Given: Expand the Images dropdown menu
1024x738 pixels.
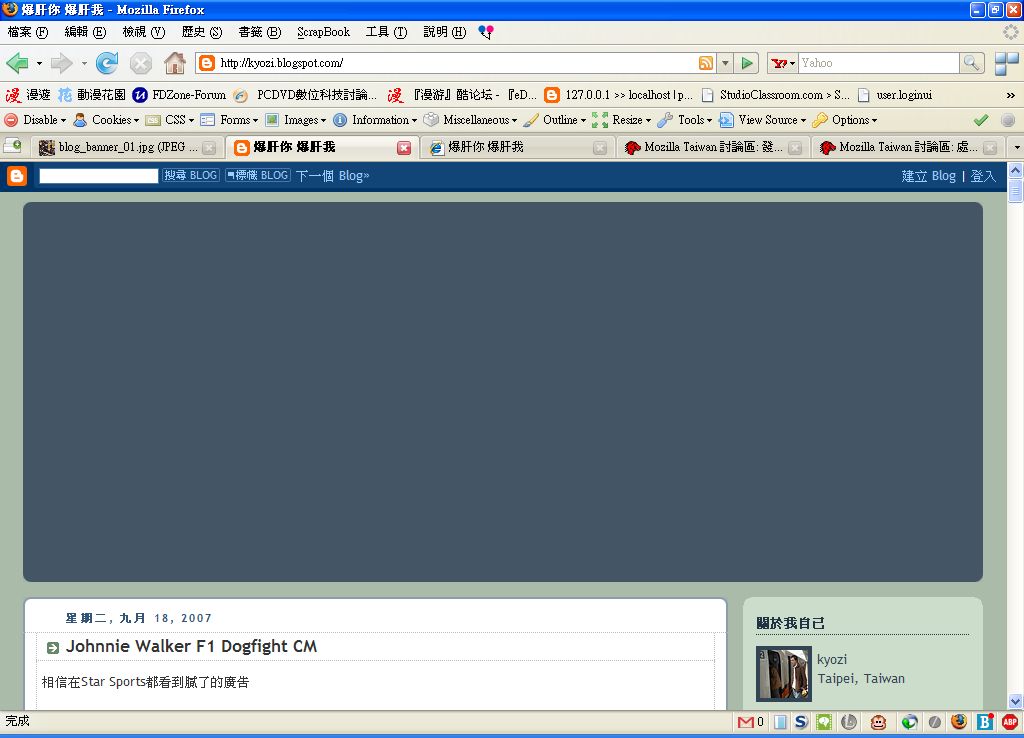Looking at the screenshot, I should [296, 120].
